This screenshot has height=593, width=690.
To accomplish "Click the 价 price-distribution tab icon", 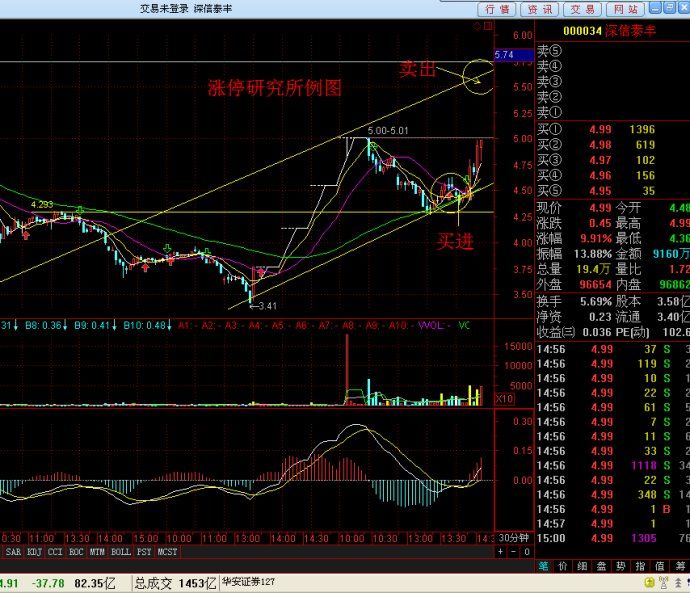I will click(564, 566).
